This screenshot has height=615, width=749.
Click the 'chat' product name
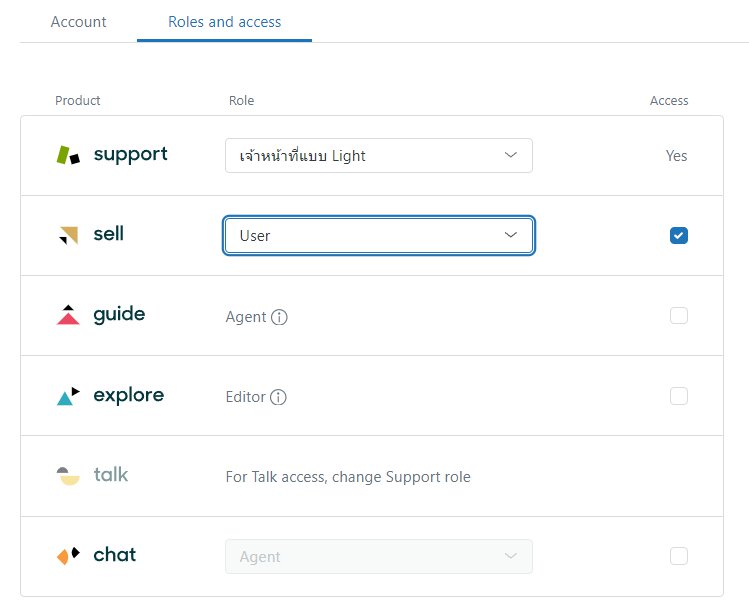coord(115,555)
